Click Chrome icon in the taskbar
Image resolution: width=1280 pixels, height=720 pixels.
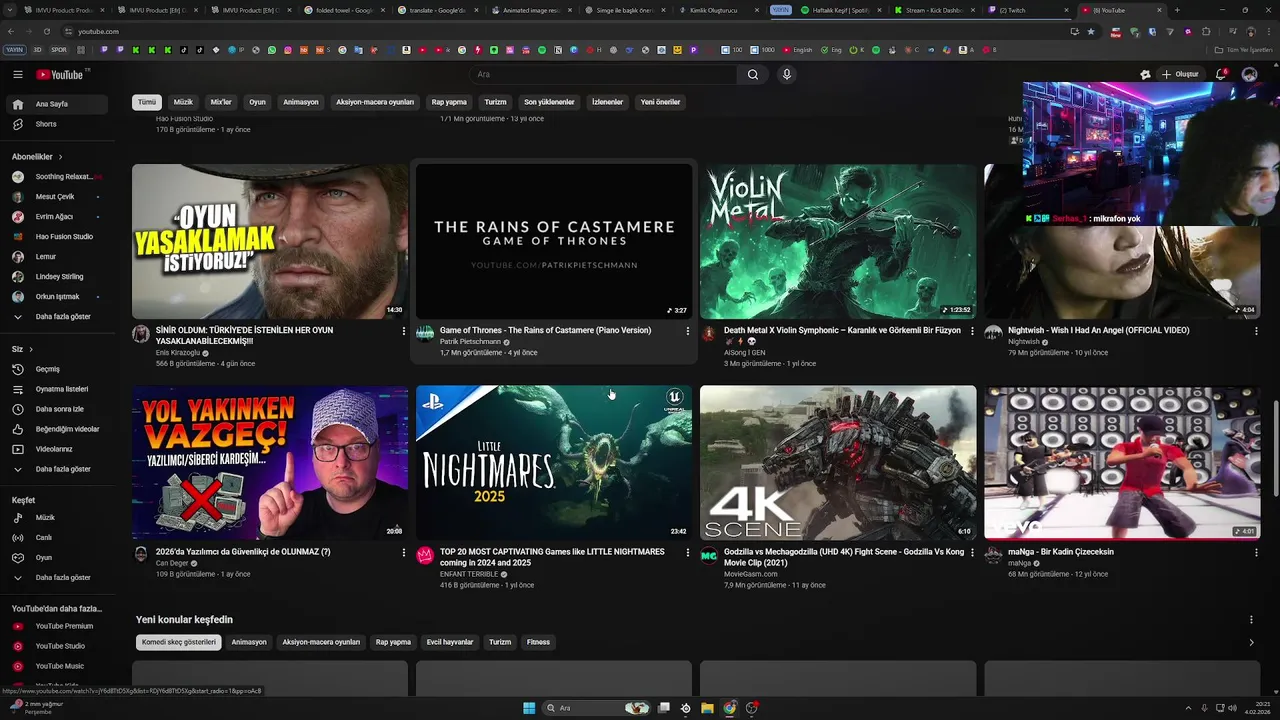coord(729,708)
